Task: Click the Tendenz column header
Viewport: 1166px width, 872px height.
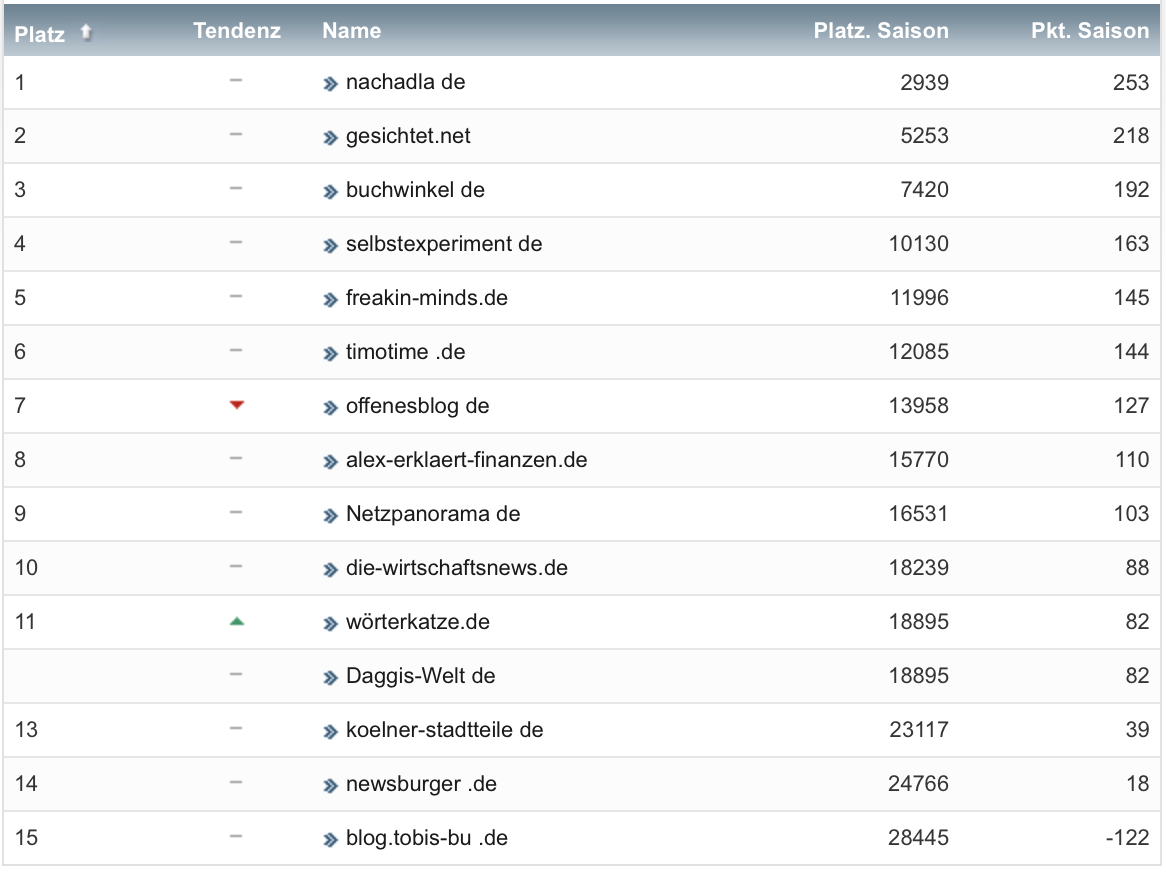Action: (236, 30)
